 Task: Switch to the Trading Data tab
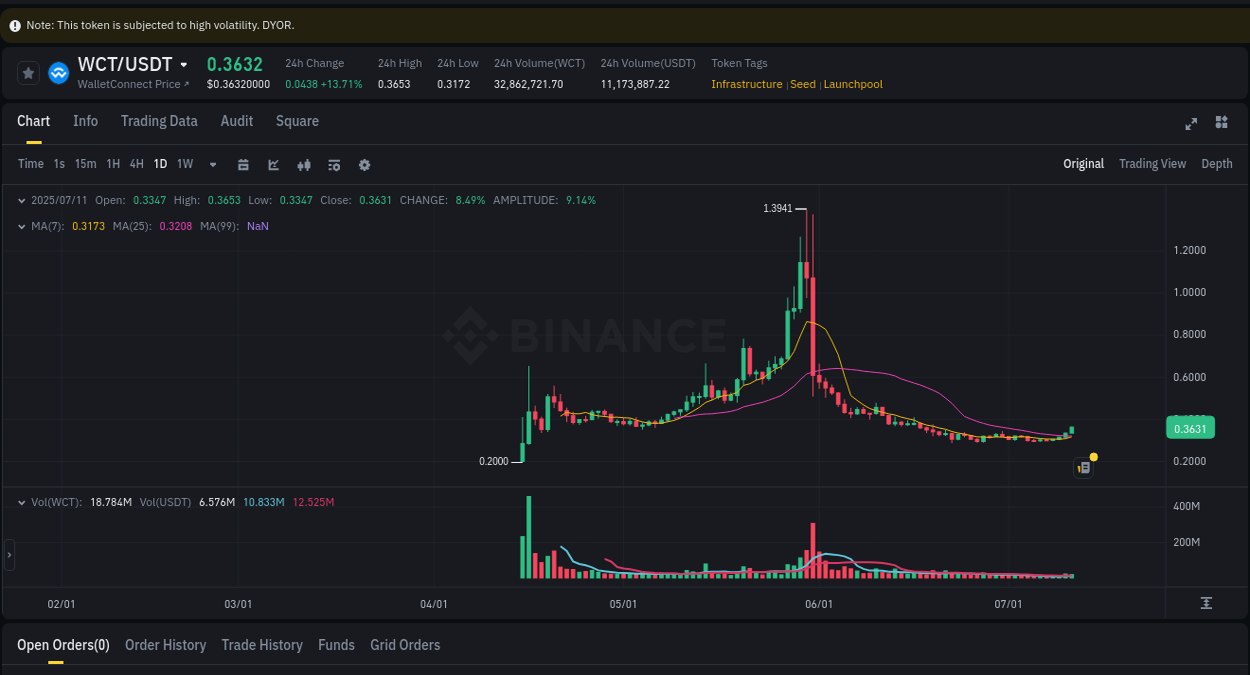point(159,121)
